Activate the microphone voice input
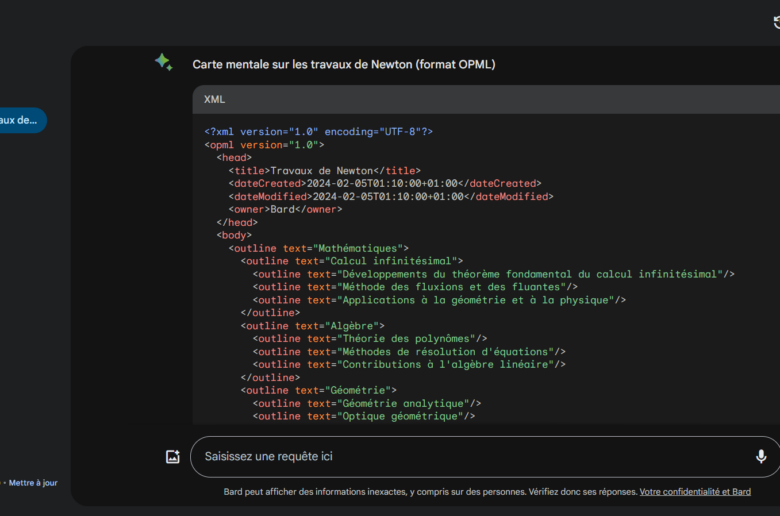 pyautogui.click(x=760, y=457)
